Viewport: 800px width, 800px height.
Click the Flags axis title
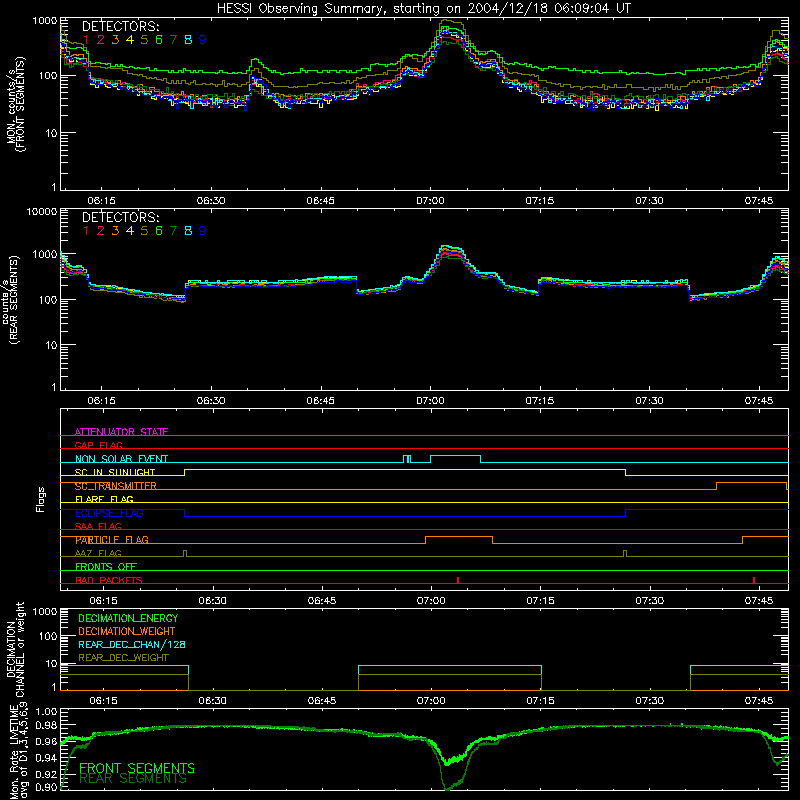point(40,499)
